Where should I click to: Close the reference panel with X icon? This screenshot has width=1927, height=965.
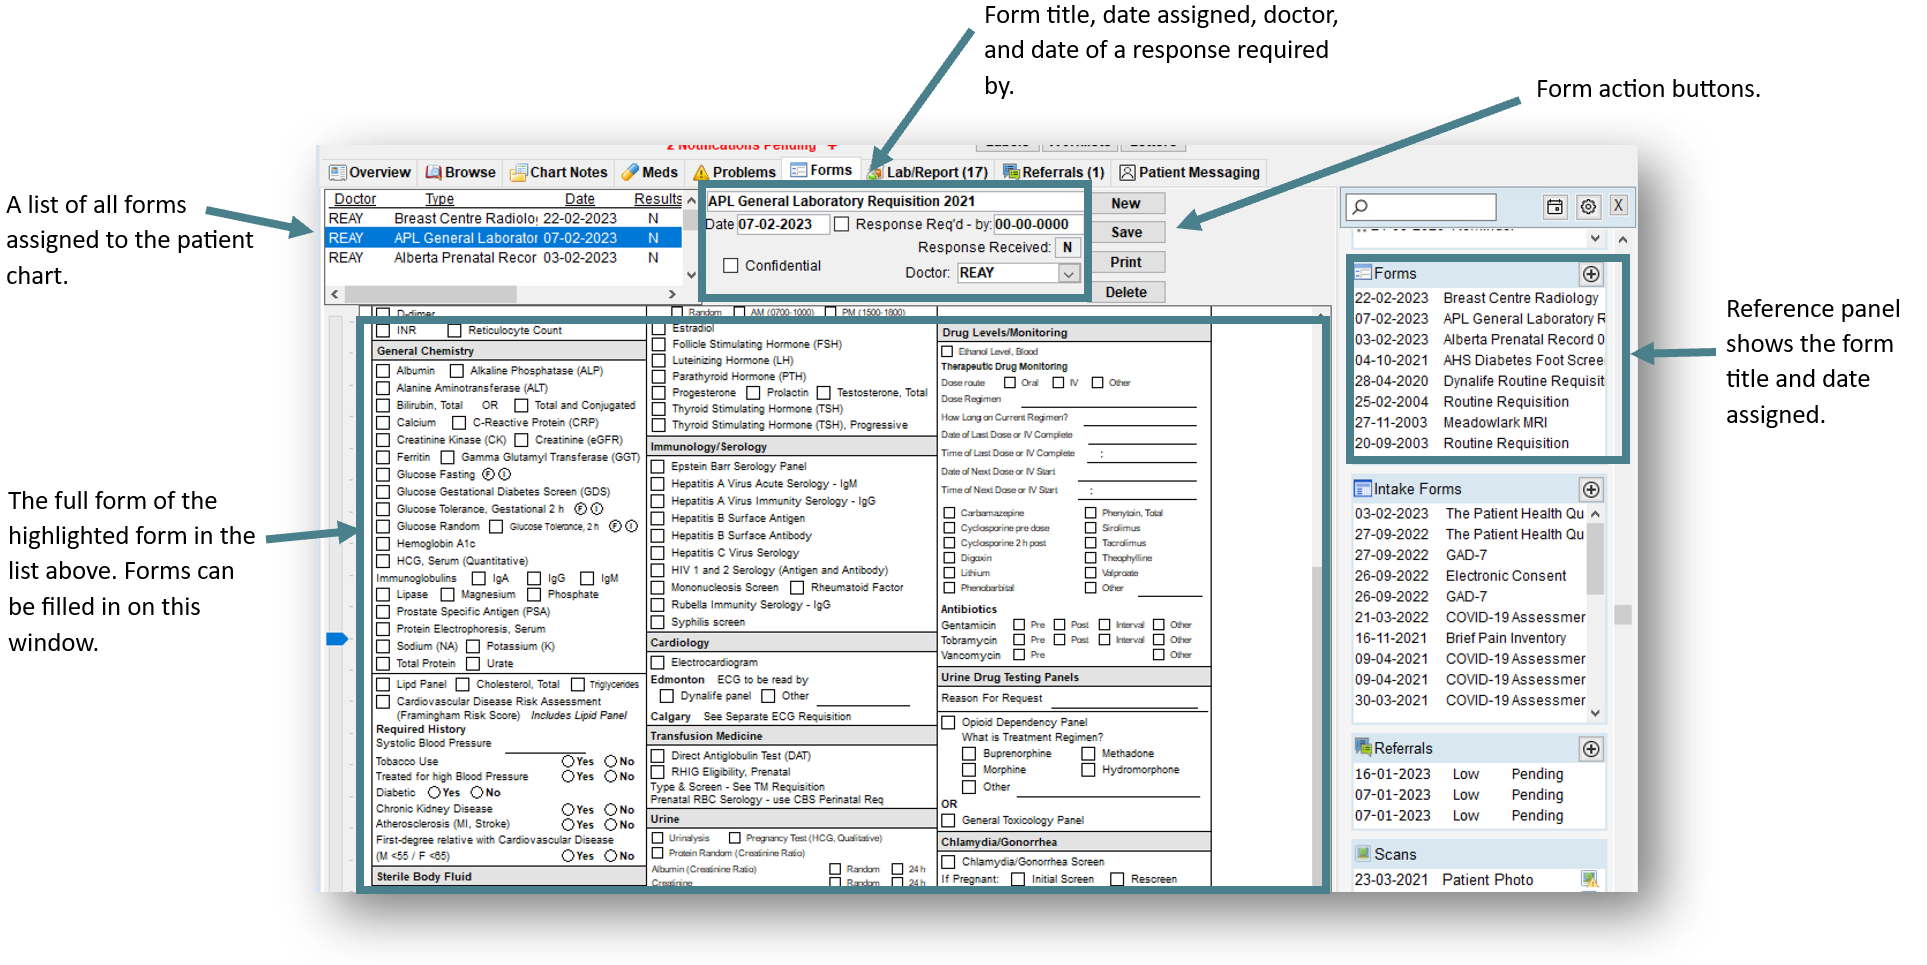(x=1618, y=206)
